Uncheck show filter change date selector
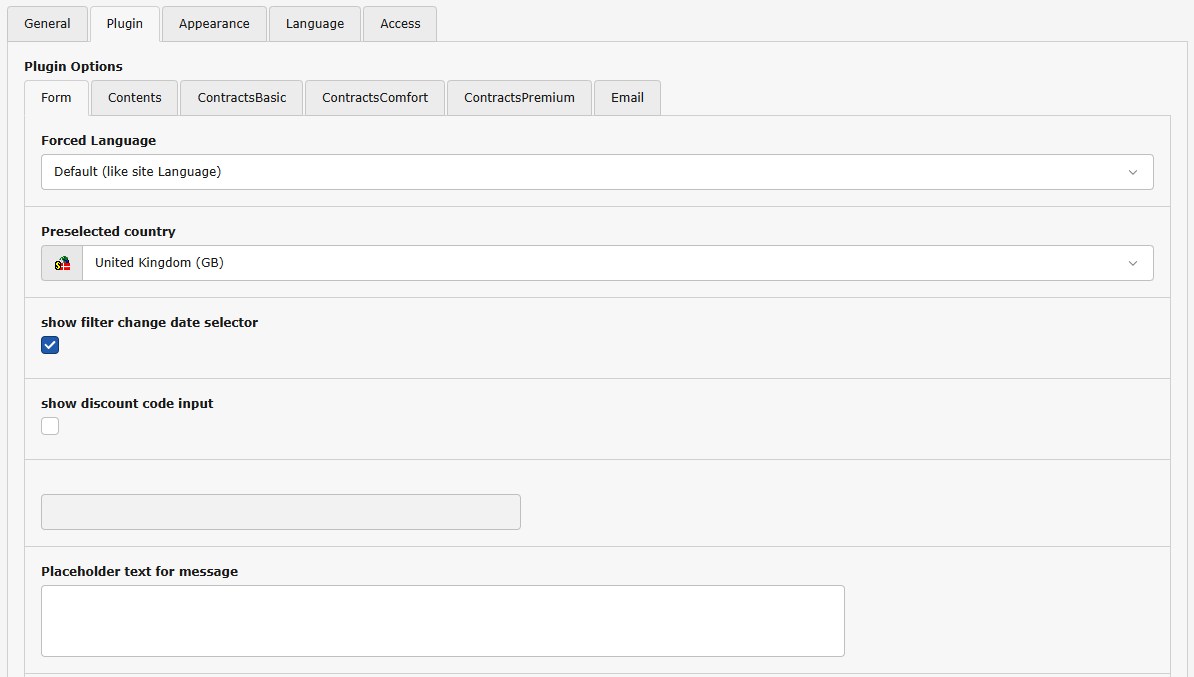This screenshot has height=677, width=1194. [50, 345]
